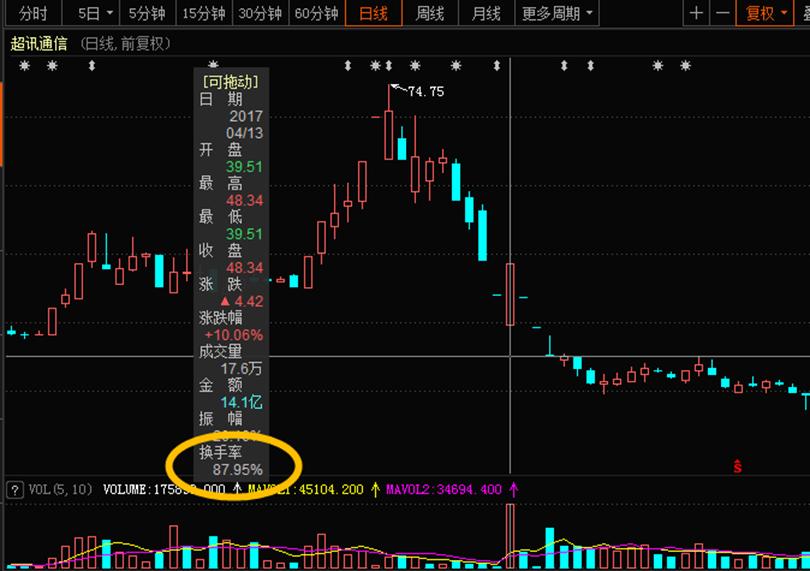
Task: Open the 复权 adjustment dropdown
Action: [765, 13]
